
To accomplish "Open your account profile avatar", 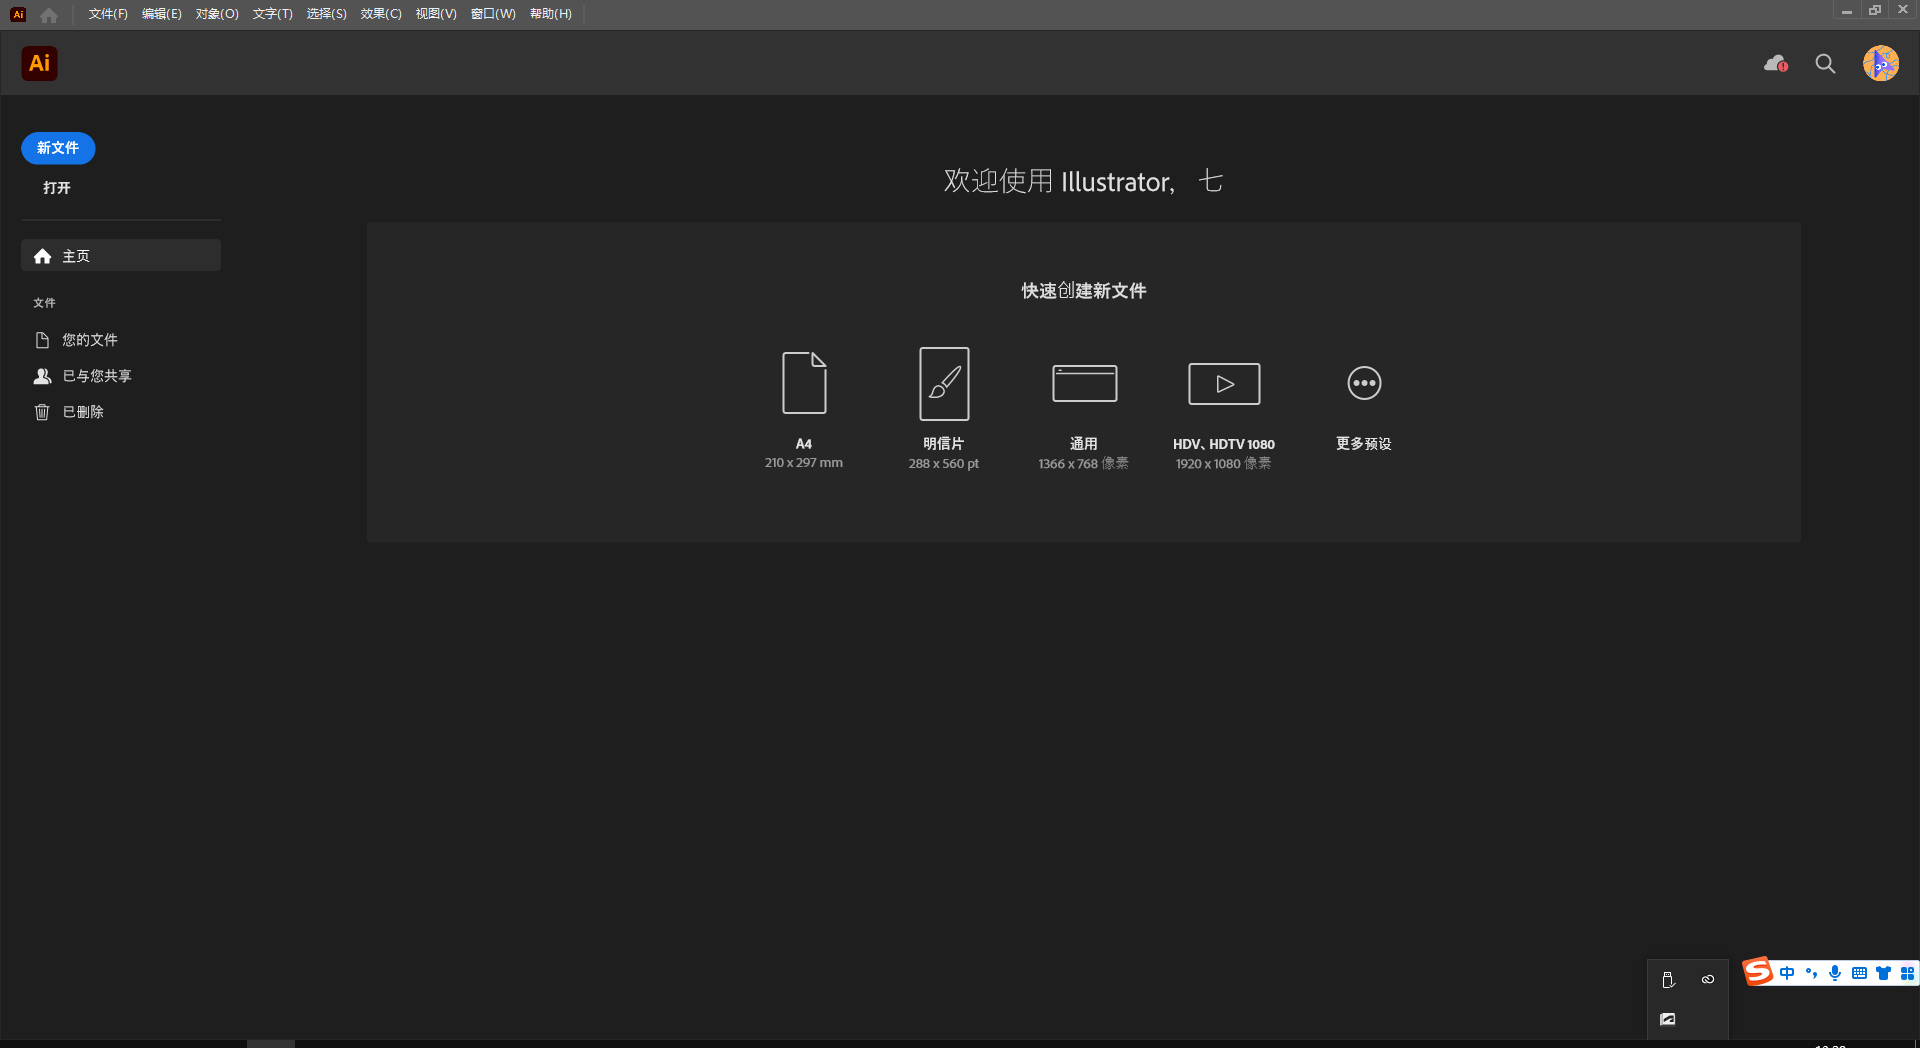I will pyautogui.click(x=1881, y=63).
